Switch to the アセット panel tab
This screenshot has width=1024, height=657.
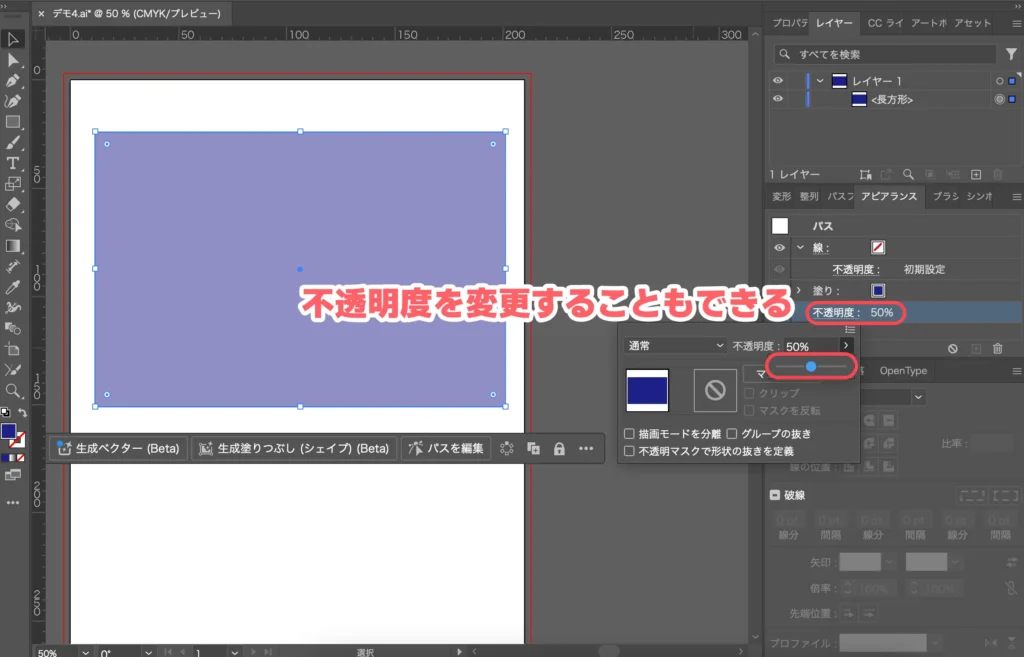[972, 23]
